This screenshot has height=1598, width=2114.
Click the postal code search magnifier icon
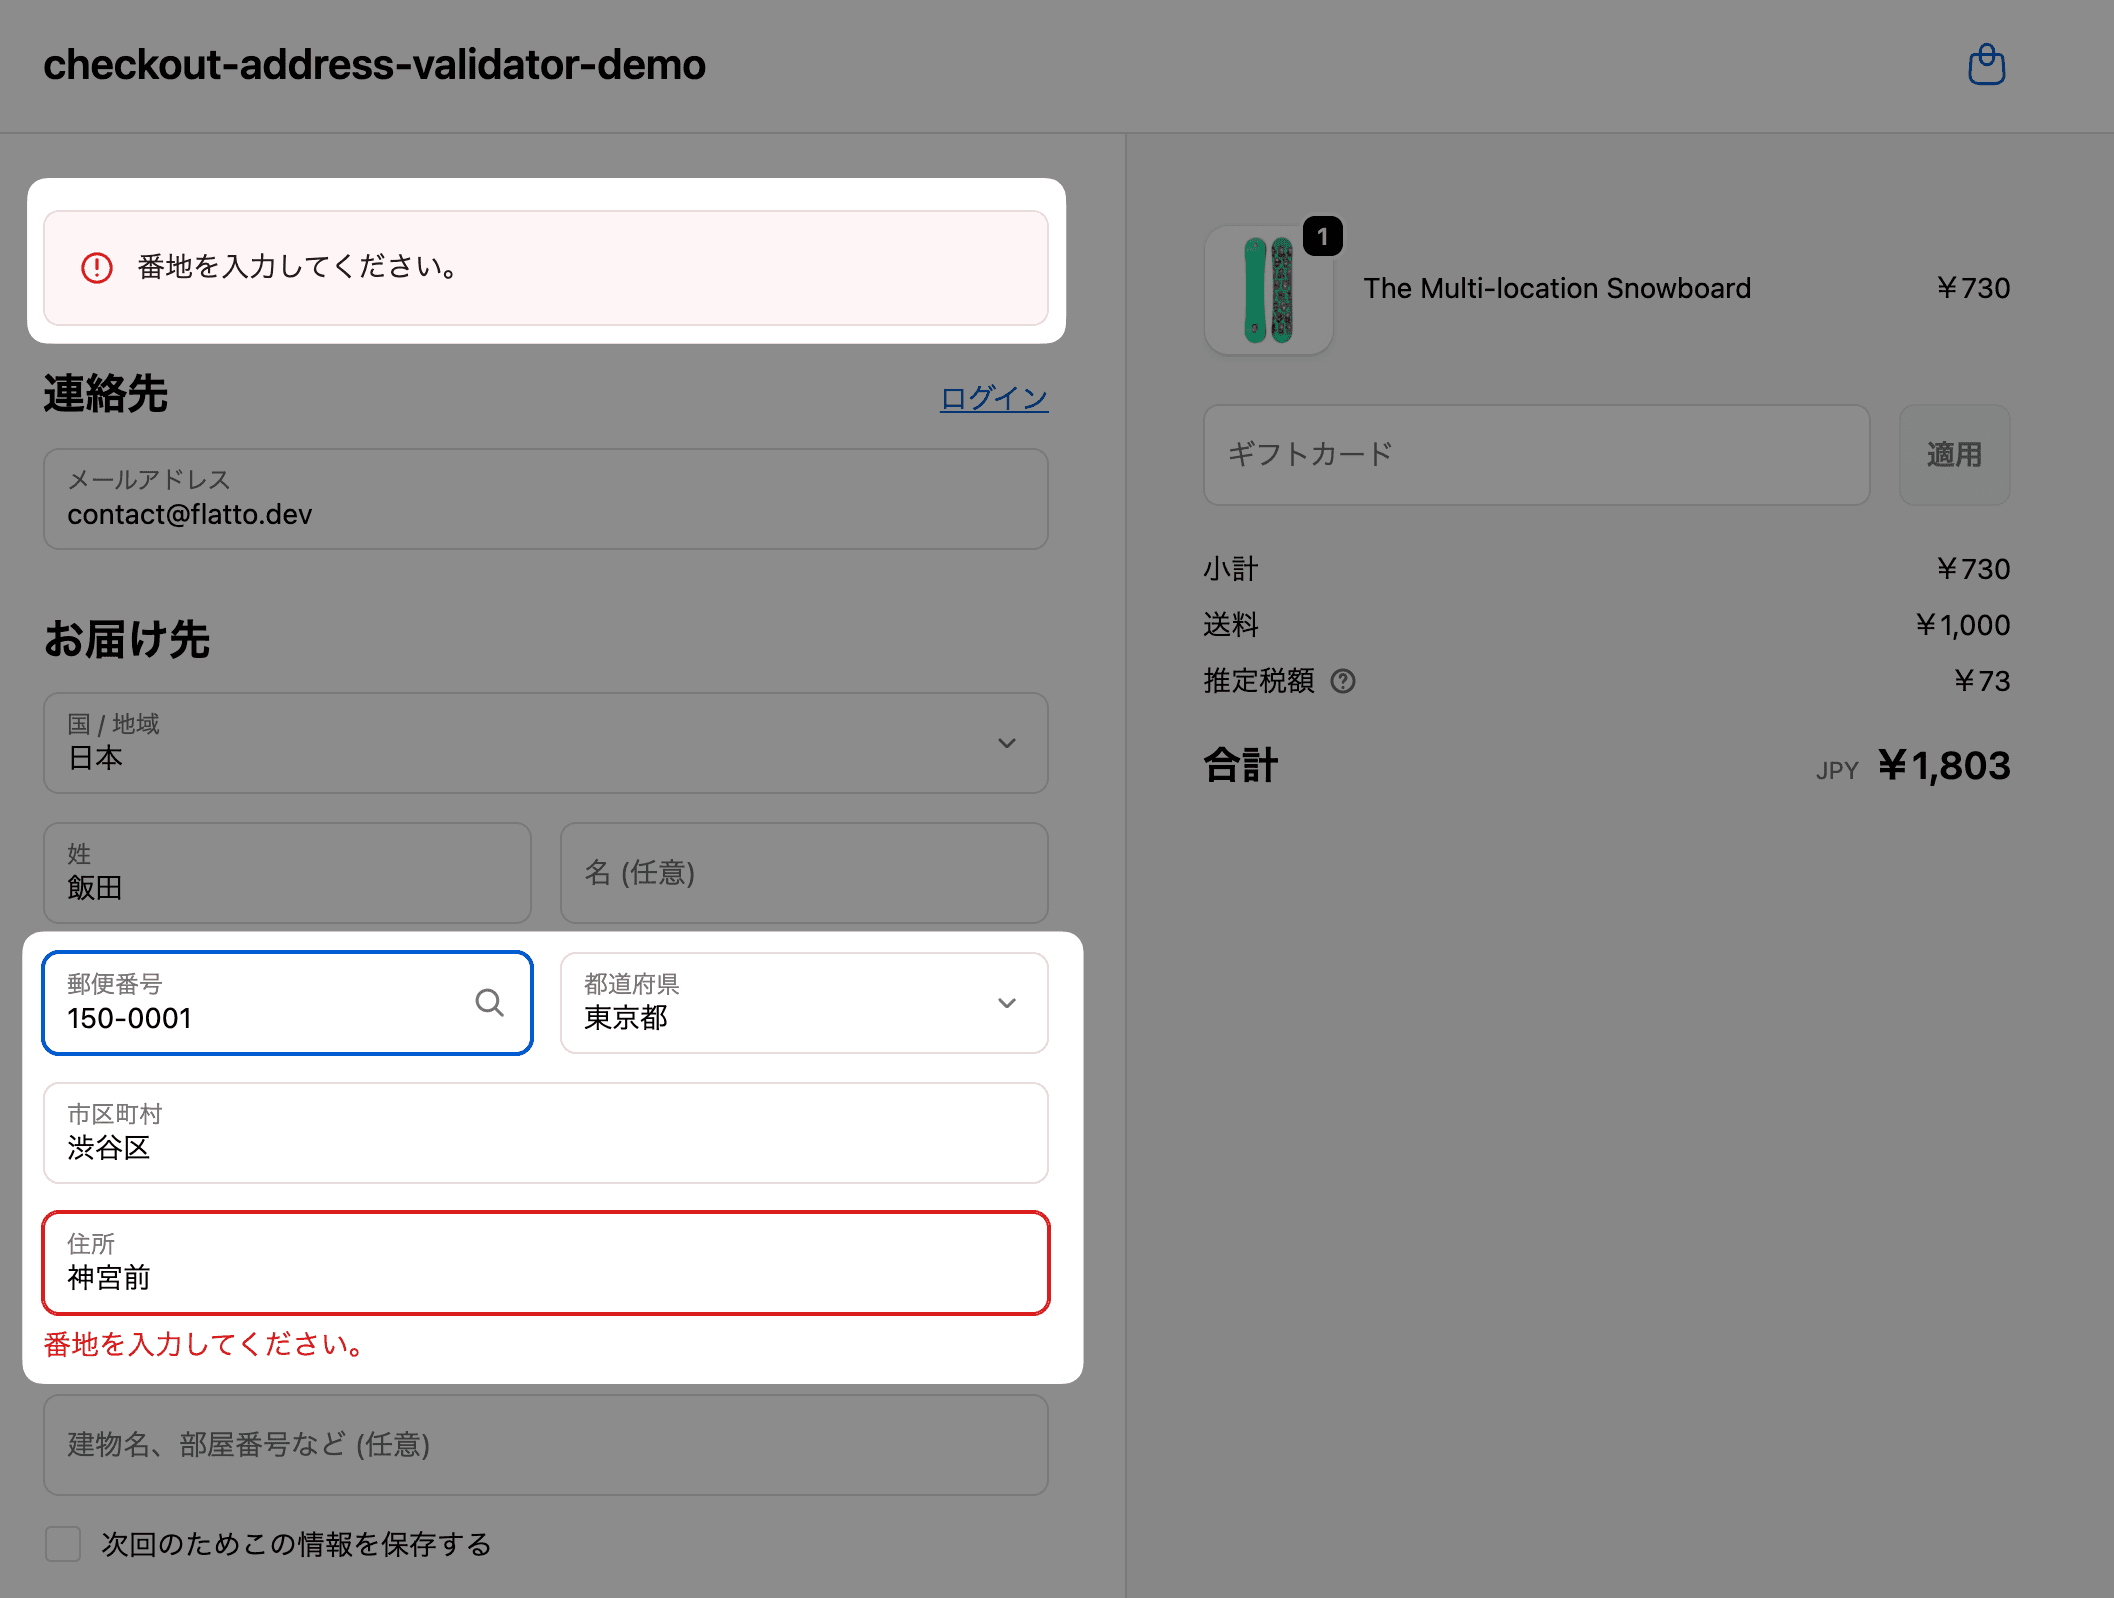tap(489, 1002)
